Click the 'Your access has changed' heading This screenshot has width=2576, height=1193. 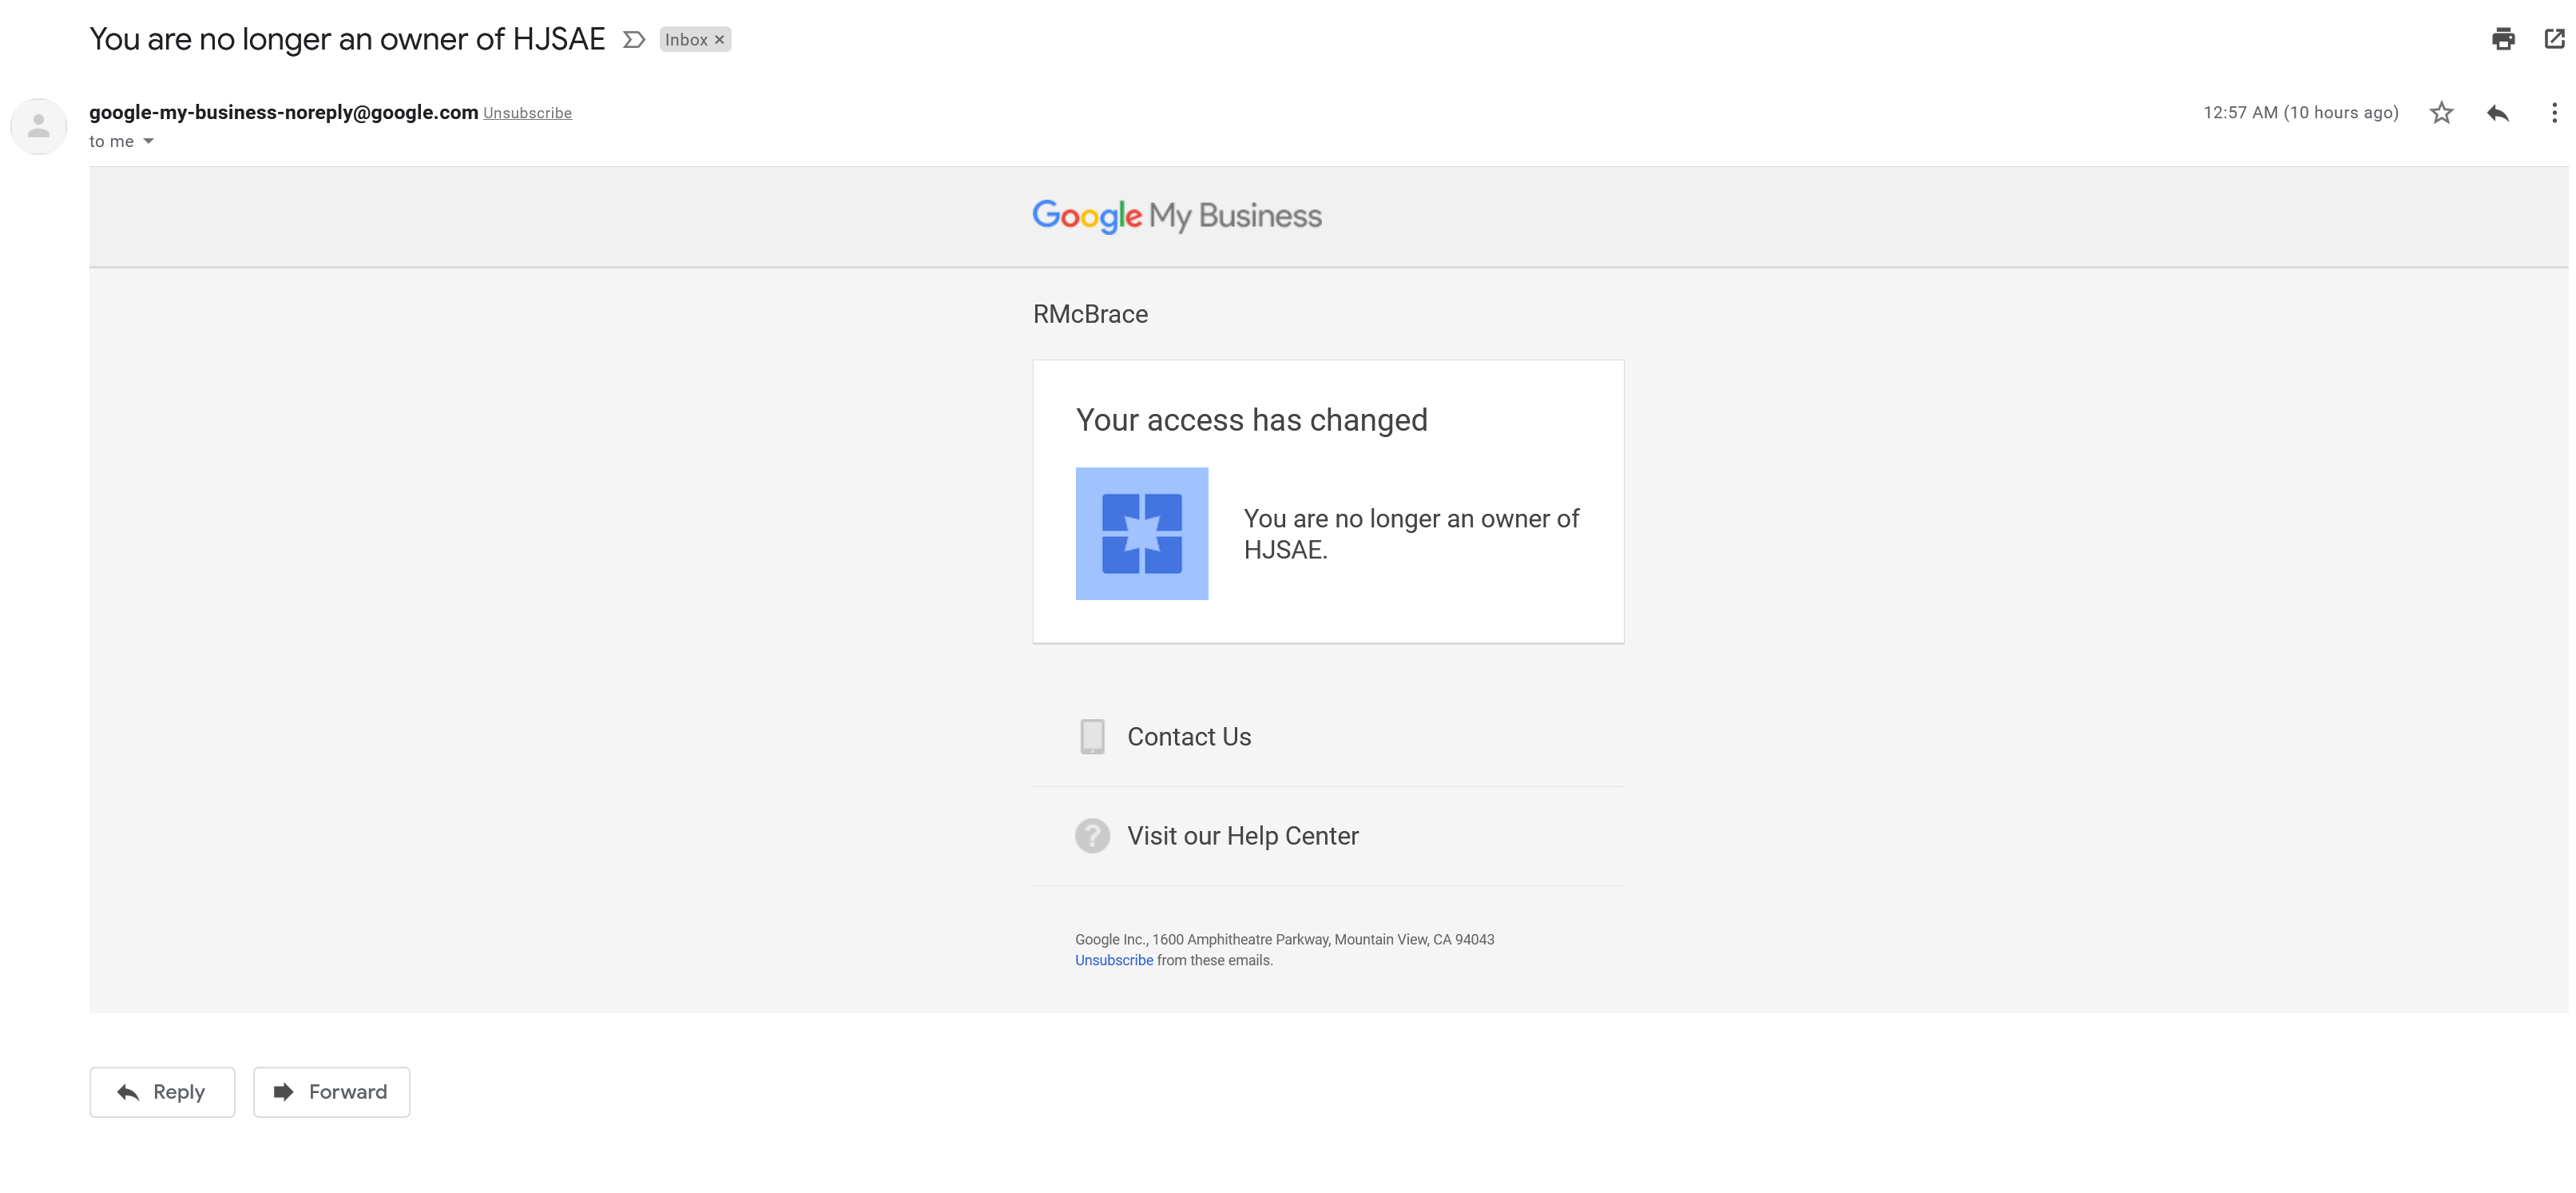click(x=1251, y=420)
